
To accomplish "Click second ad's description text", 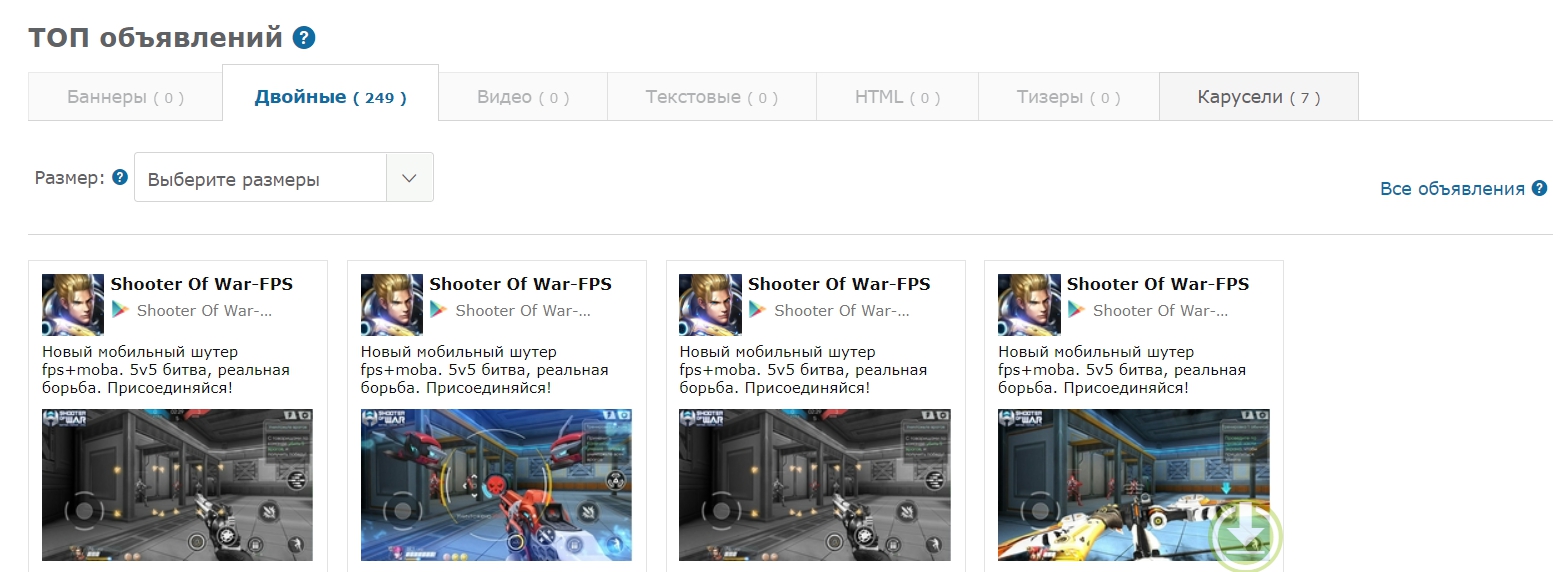I will coord(485,370).
